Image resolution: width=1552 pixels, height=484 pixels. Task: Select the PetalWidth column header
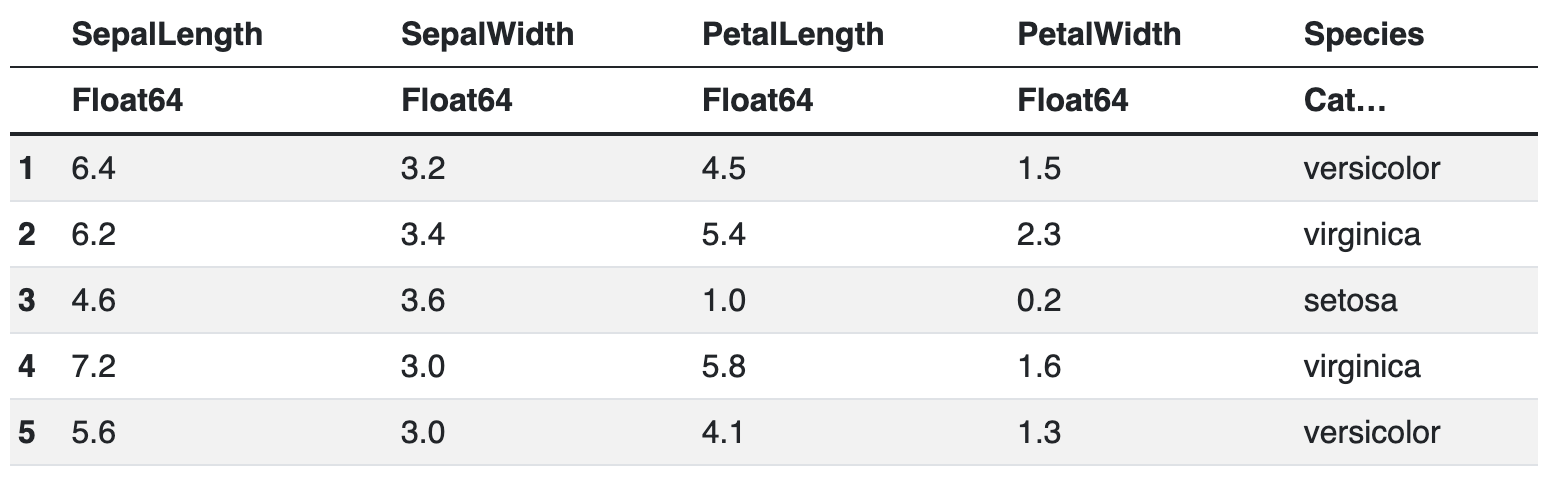click(1099, 34)
